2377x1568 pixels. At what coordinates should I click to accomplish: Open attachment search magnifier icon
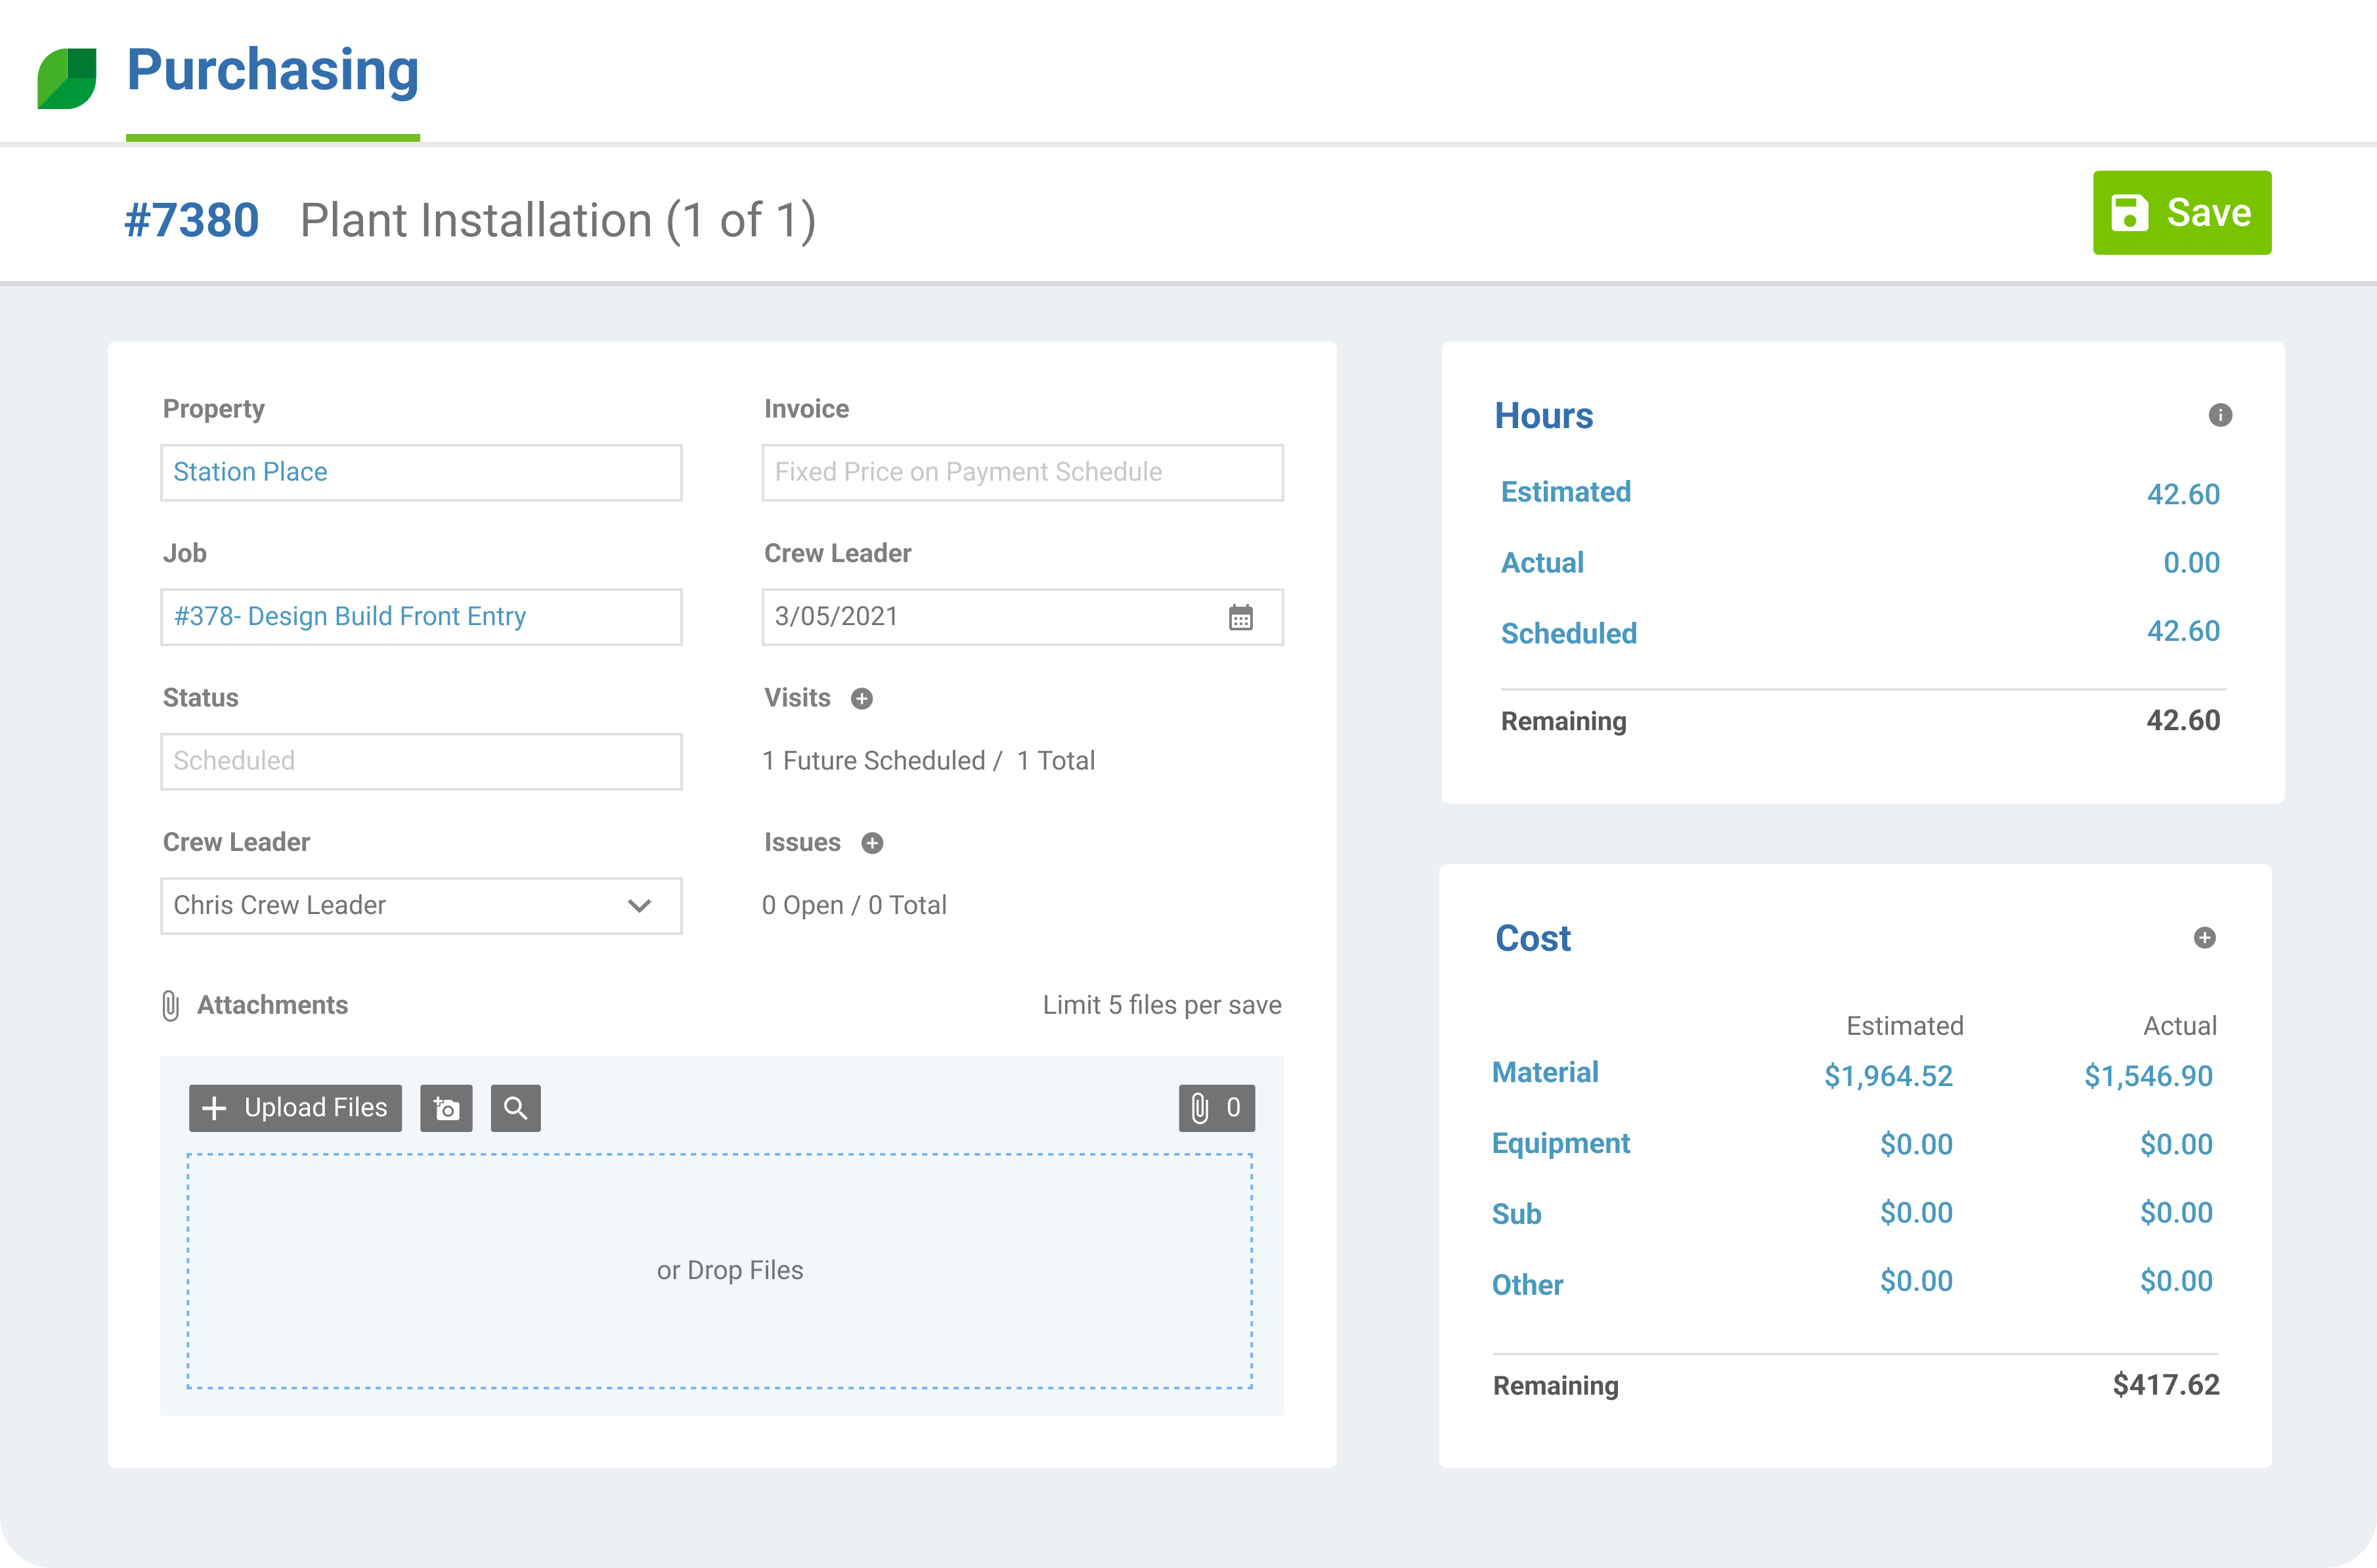tap(516, 1108)
